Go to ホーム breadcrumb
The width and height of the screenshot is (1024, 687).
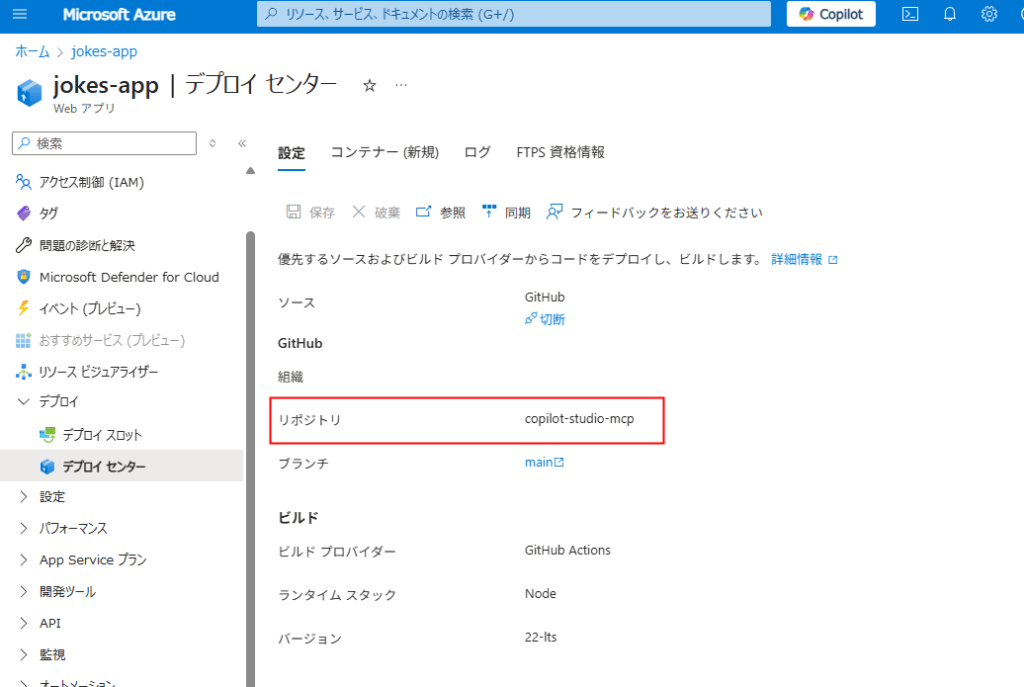[32, 51]
